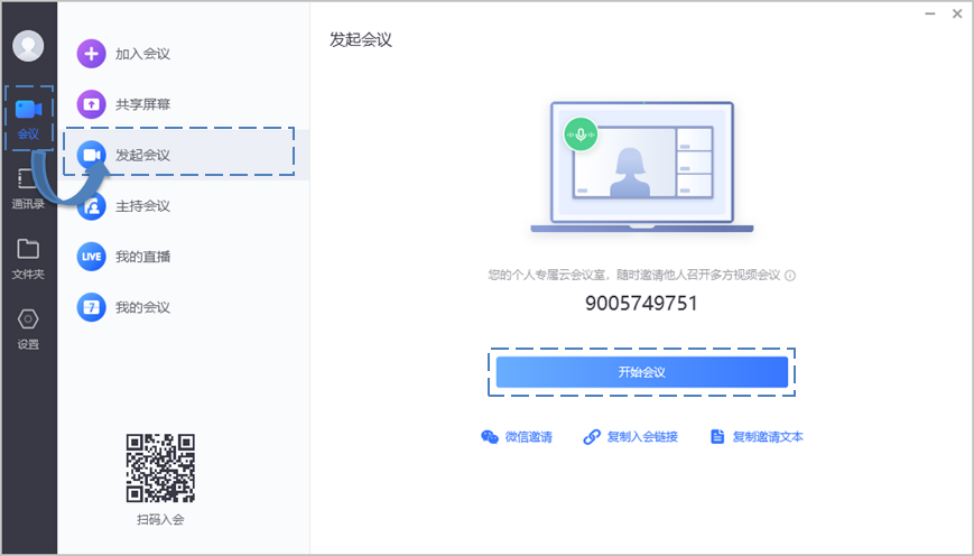Select the 加入会议 menu entry

click(x=186, y=53)
